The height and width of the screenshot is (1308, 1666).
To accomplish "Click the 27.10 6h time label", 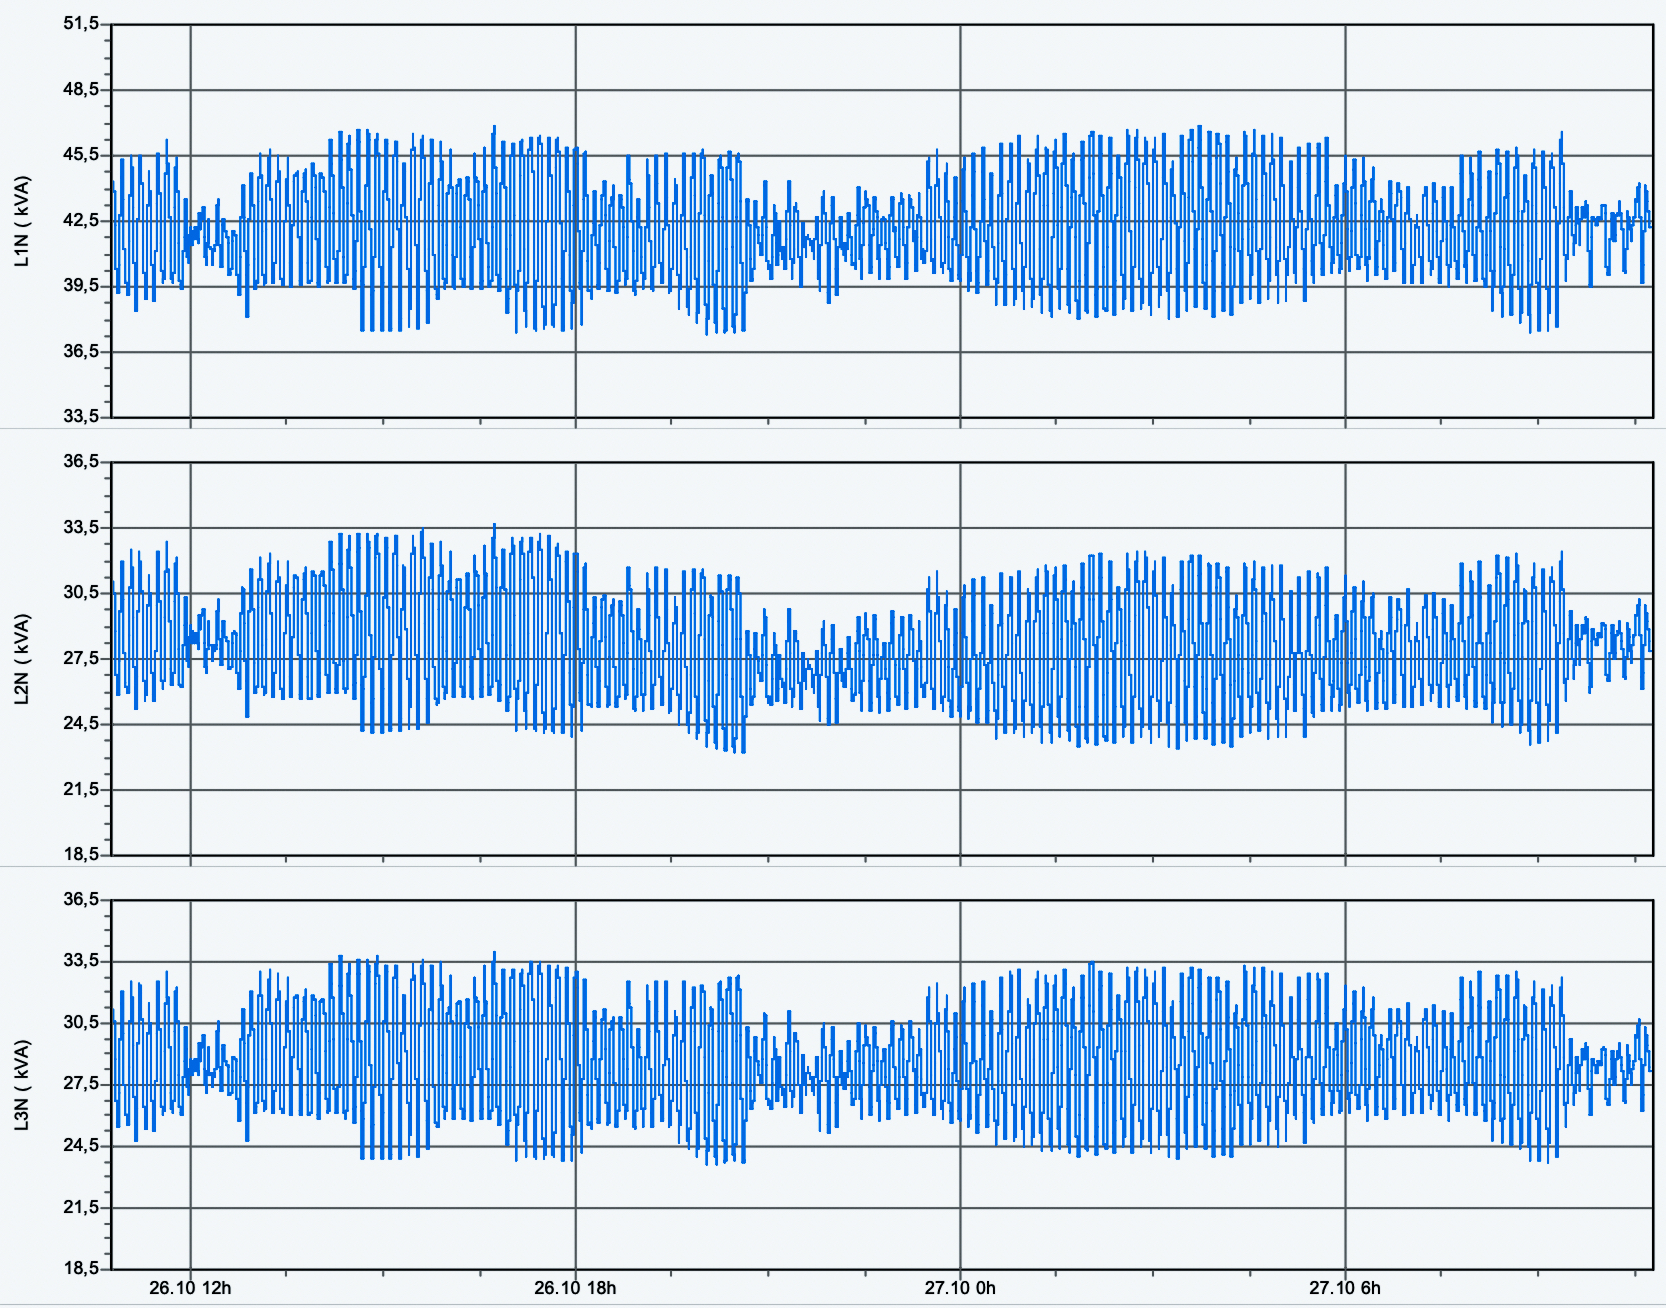I will 1345,1287.
